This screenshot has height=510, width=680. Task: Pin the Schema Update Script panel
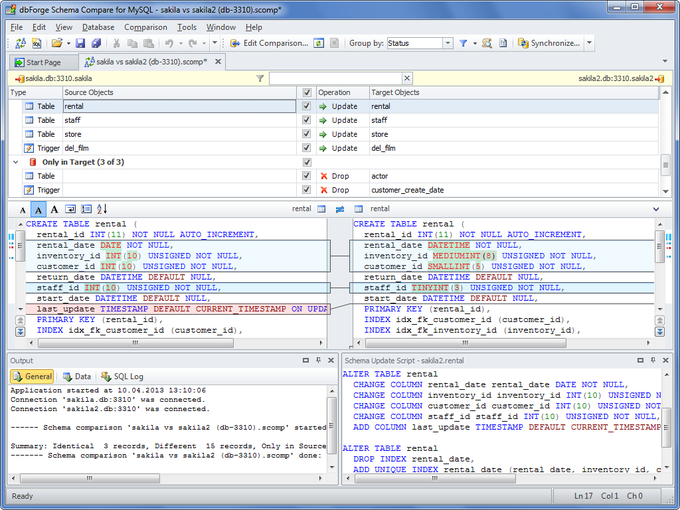[x=653, y=360]
